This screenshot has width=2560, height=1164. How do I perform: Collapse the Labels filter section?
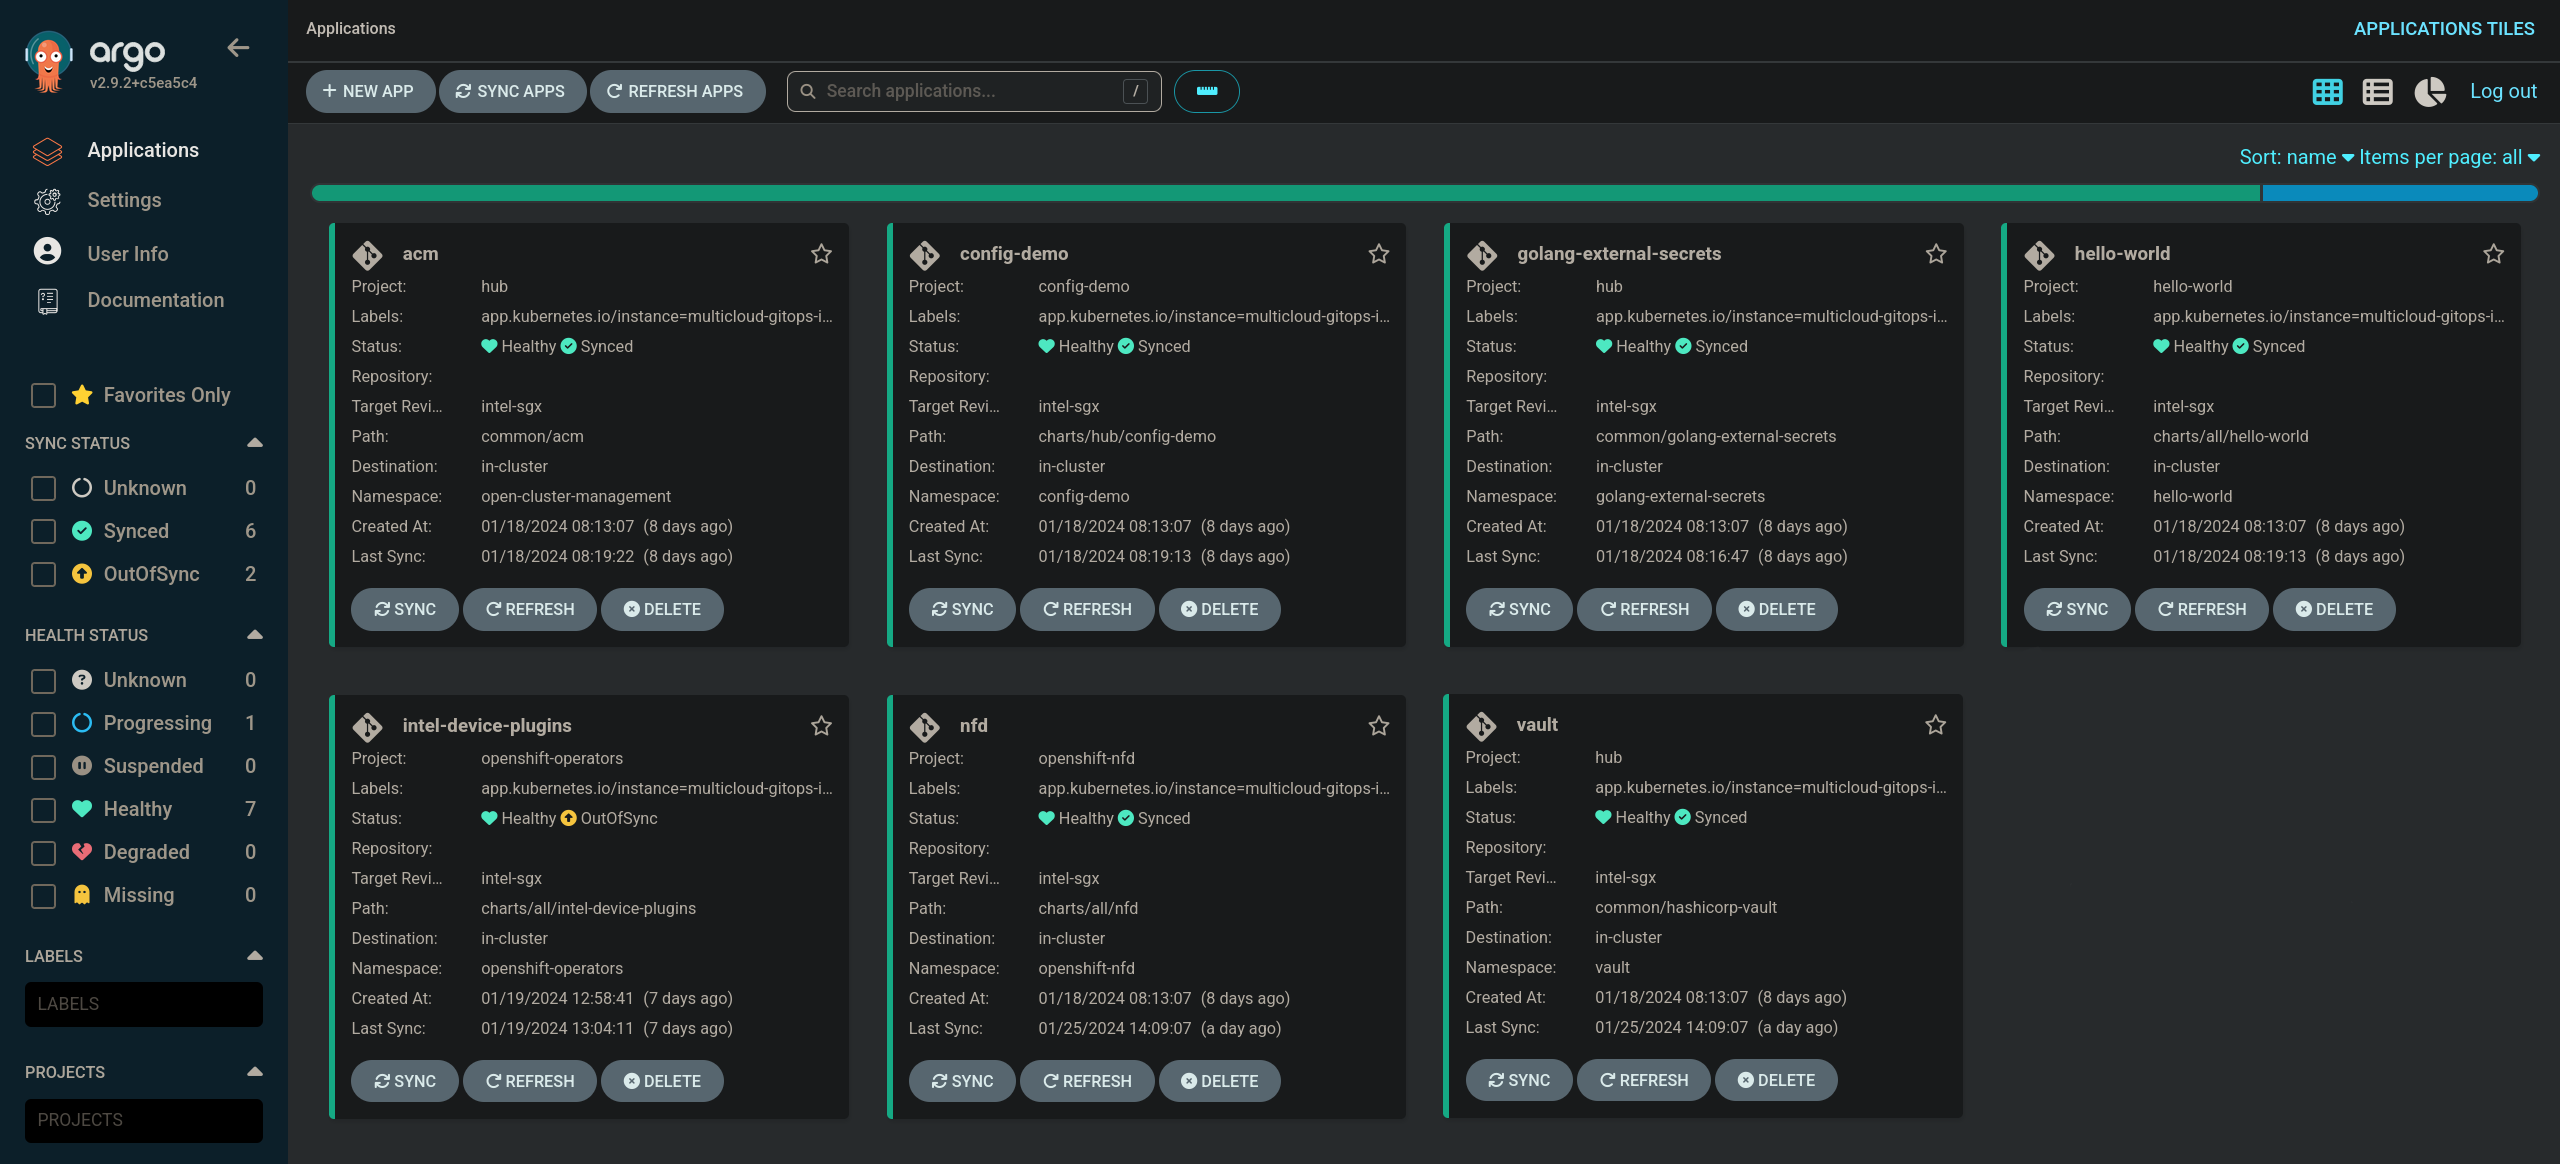(x=255, y=956)
